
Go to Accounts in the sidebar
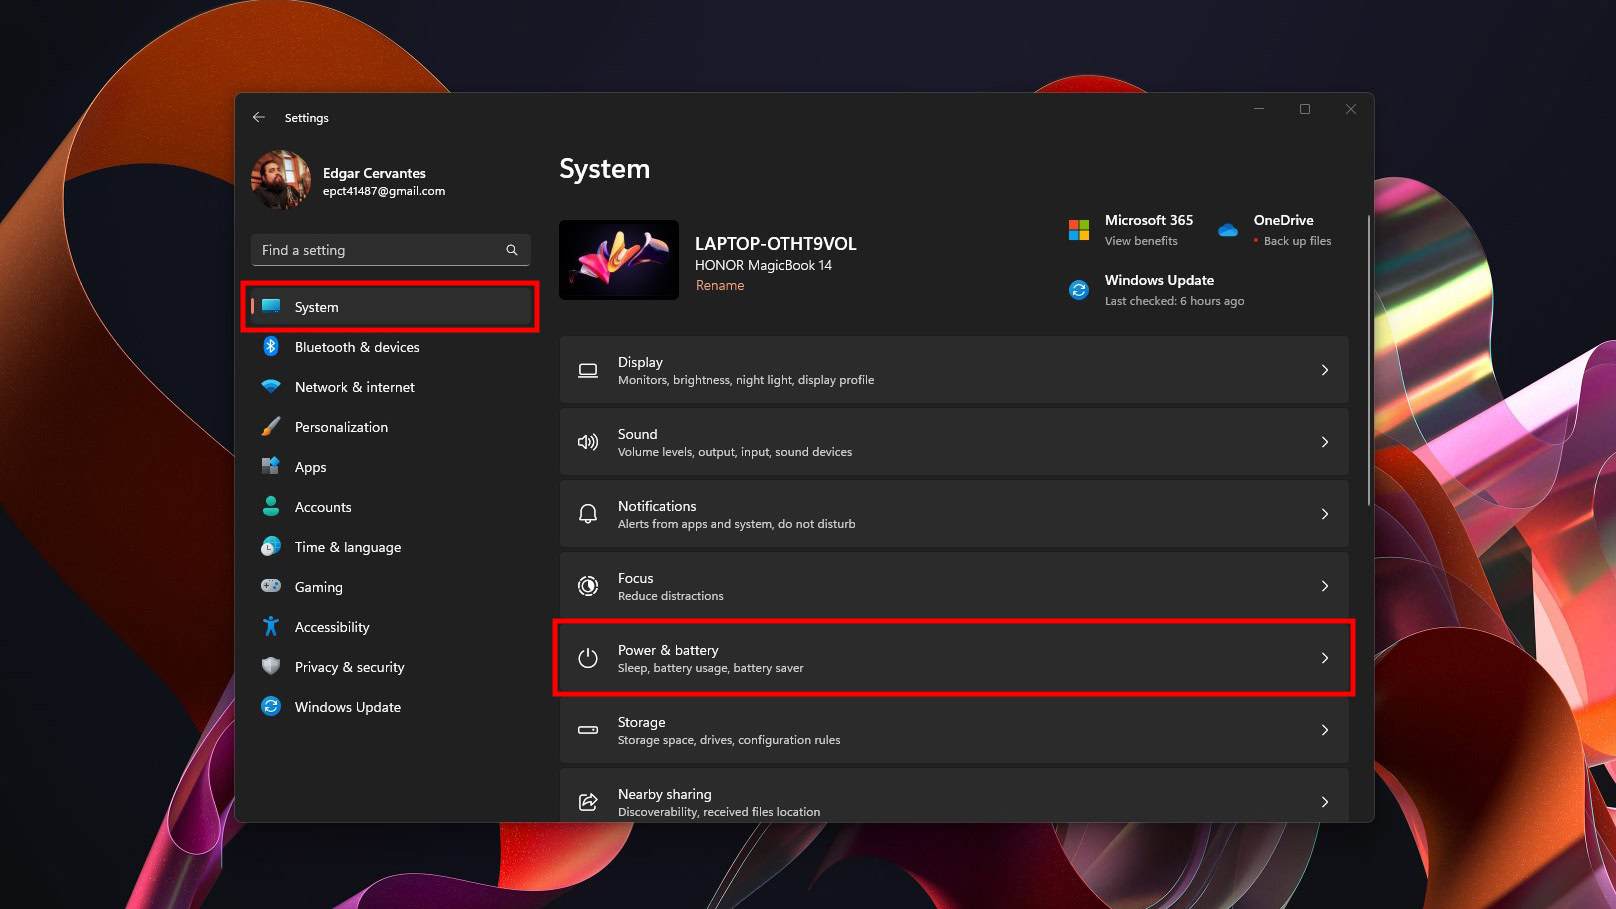pos(323,507)
